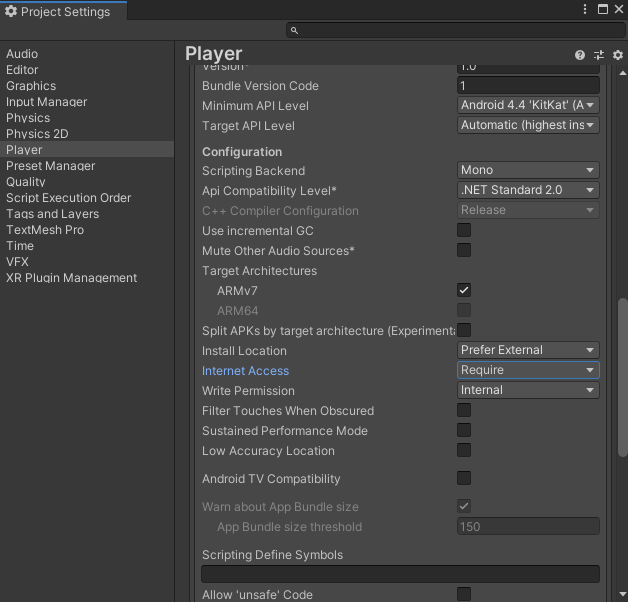Select the Editor settings category
The height and width of the screenshot is (602, 628).
(87, 70)
